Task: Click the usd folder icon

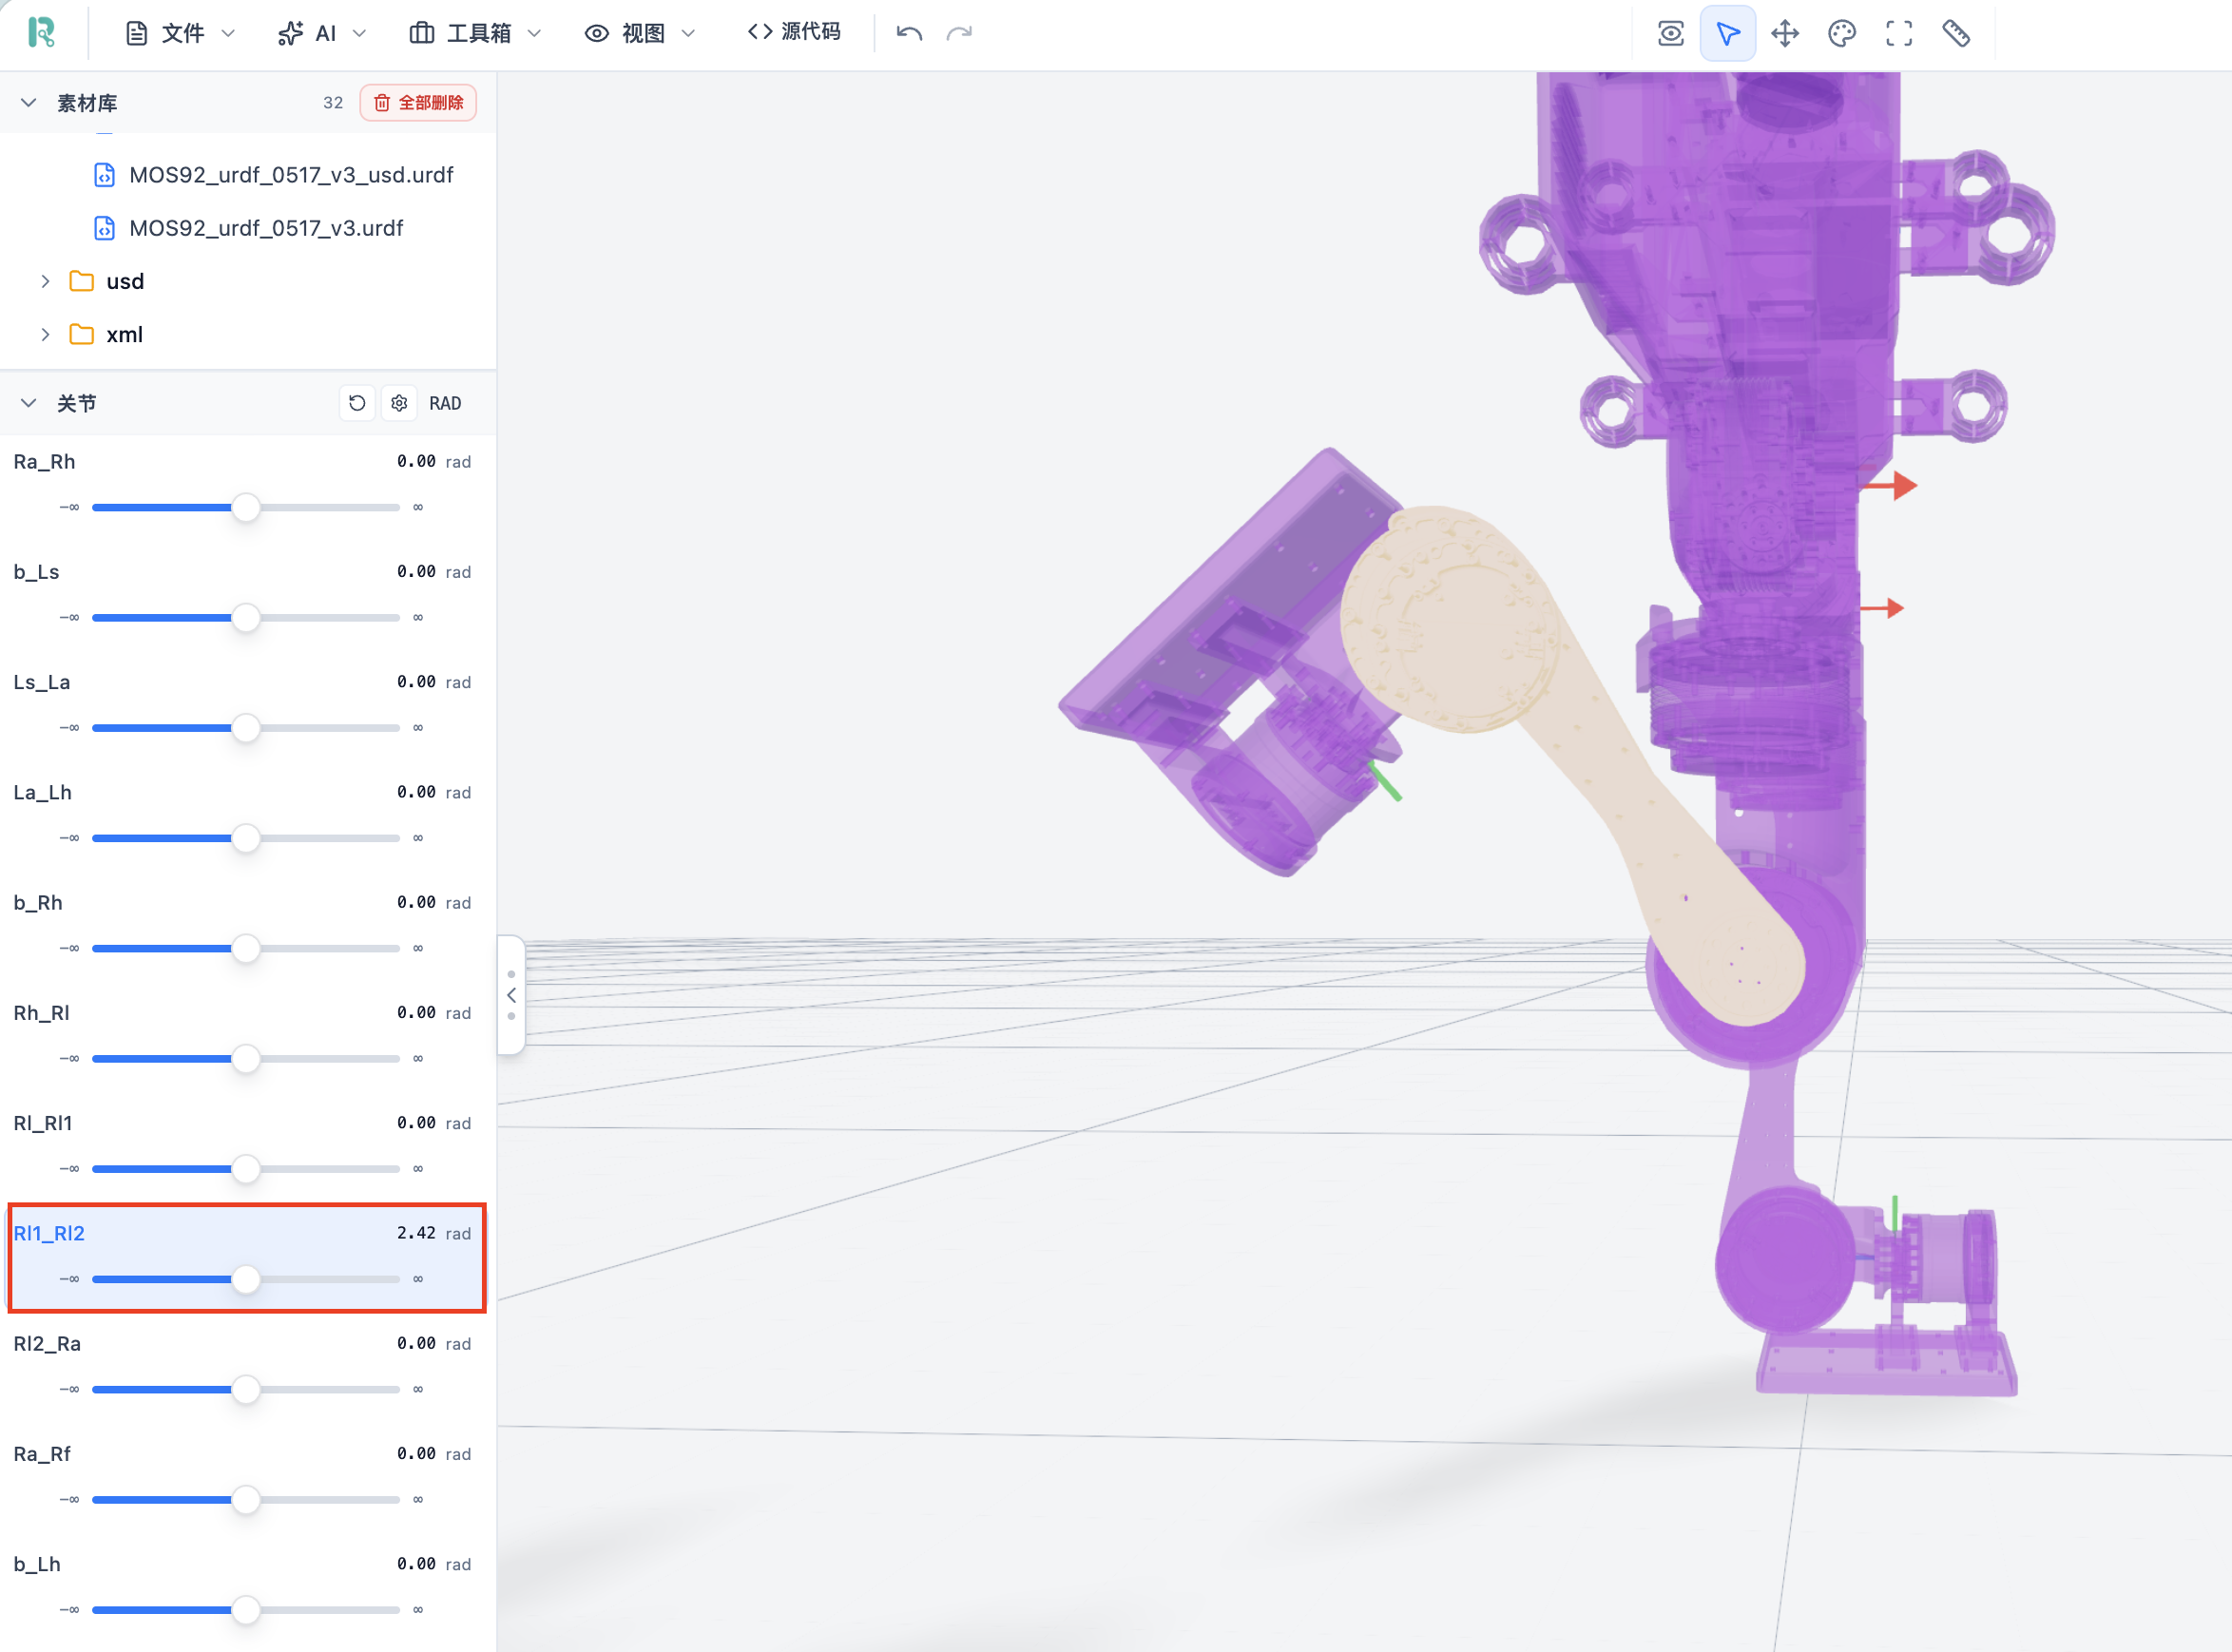Action: 82,281
